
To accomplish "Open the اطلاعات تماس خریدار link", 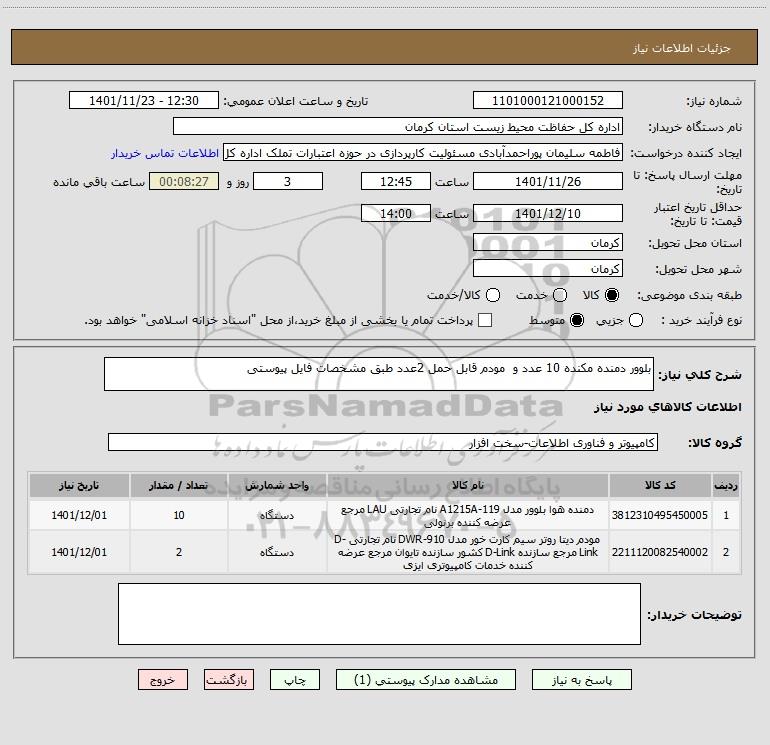I will click(165, 153).
